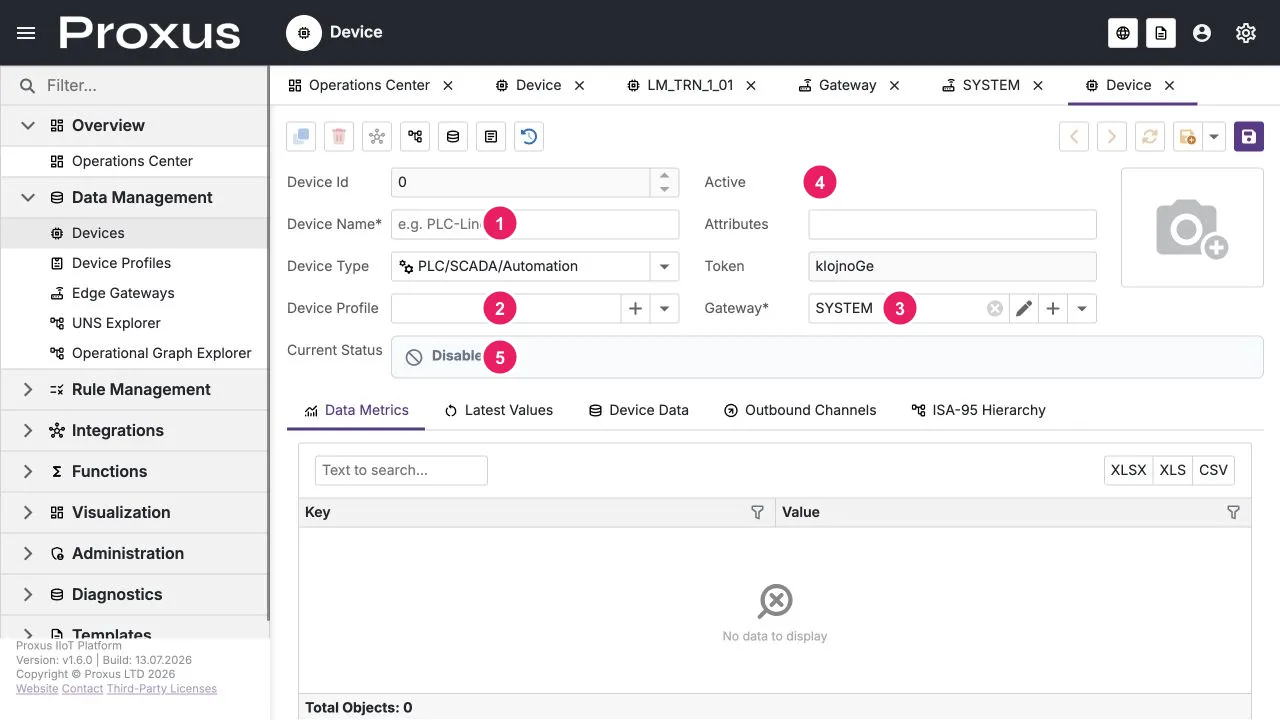Edit the SYSTEM gateway with pencil
The width and height of the screenshot is (1280, 720).
1024,309
